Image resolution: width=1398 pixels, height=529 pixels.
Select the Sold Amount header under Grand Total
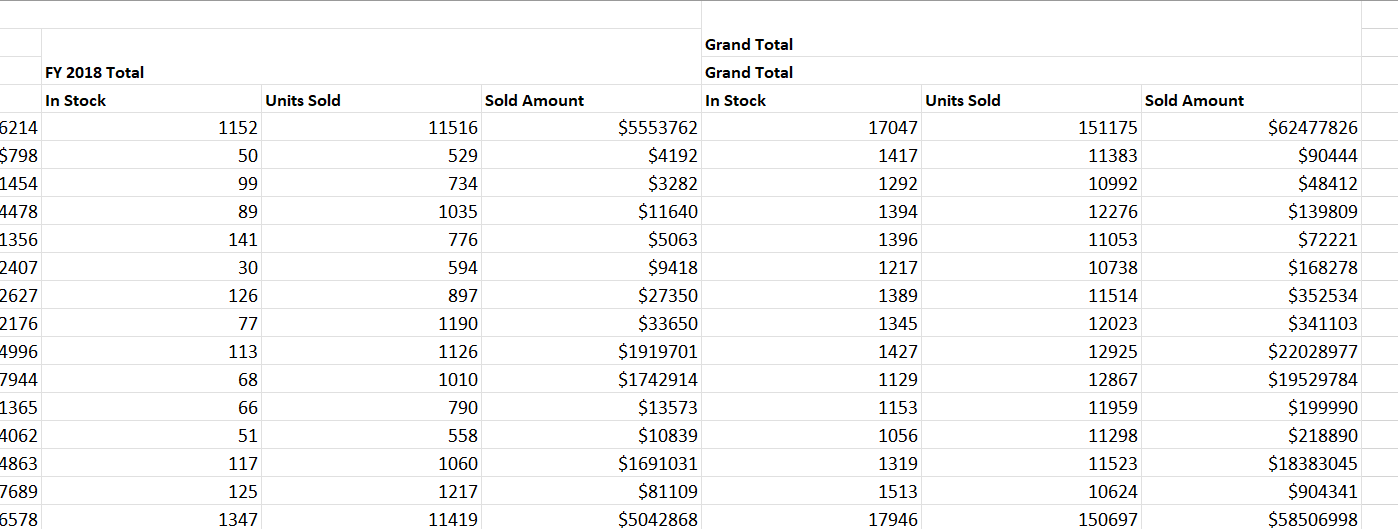pos(1194,100)
